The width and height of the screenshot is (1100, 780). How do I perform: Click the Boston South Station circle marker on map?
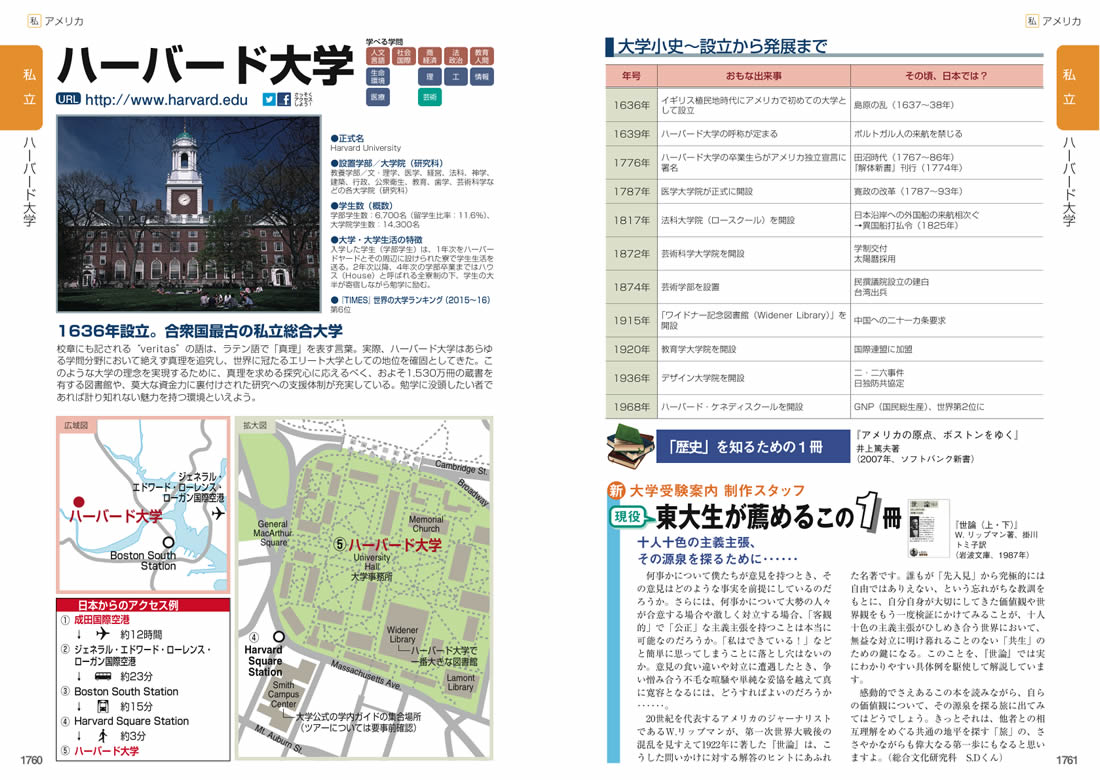(168, 542)
